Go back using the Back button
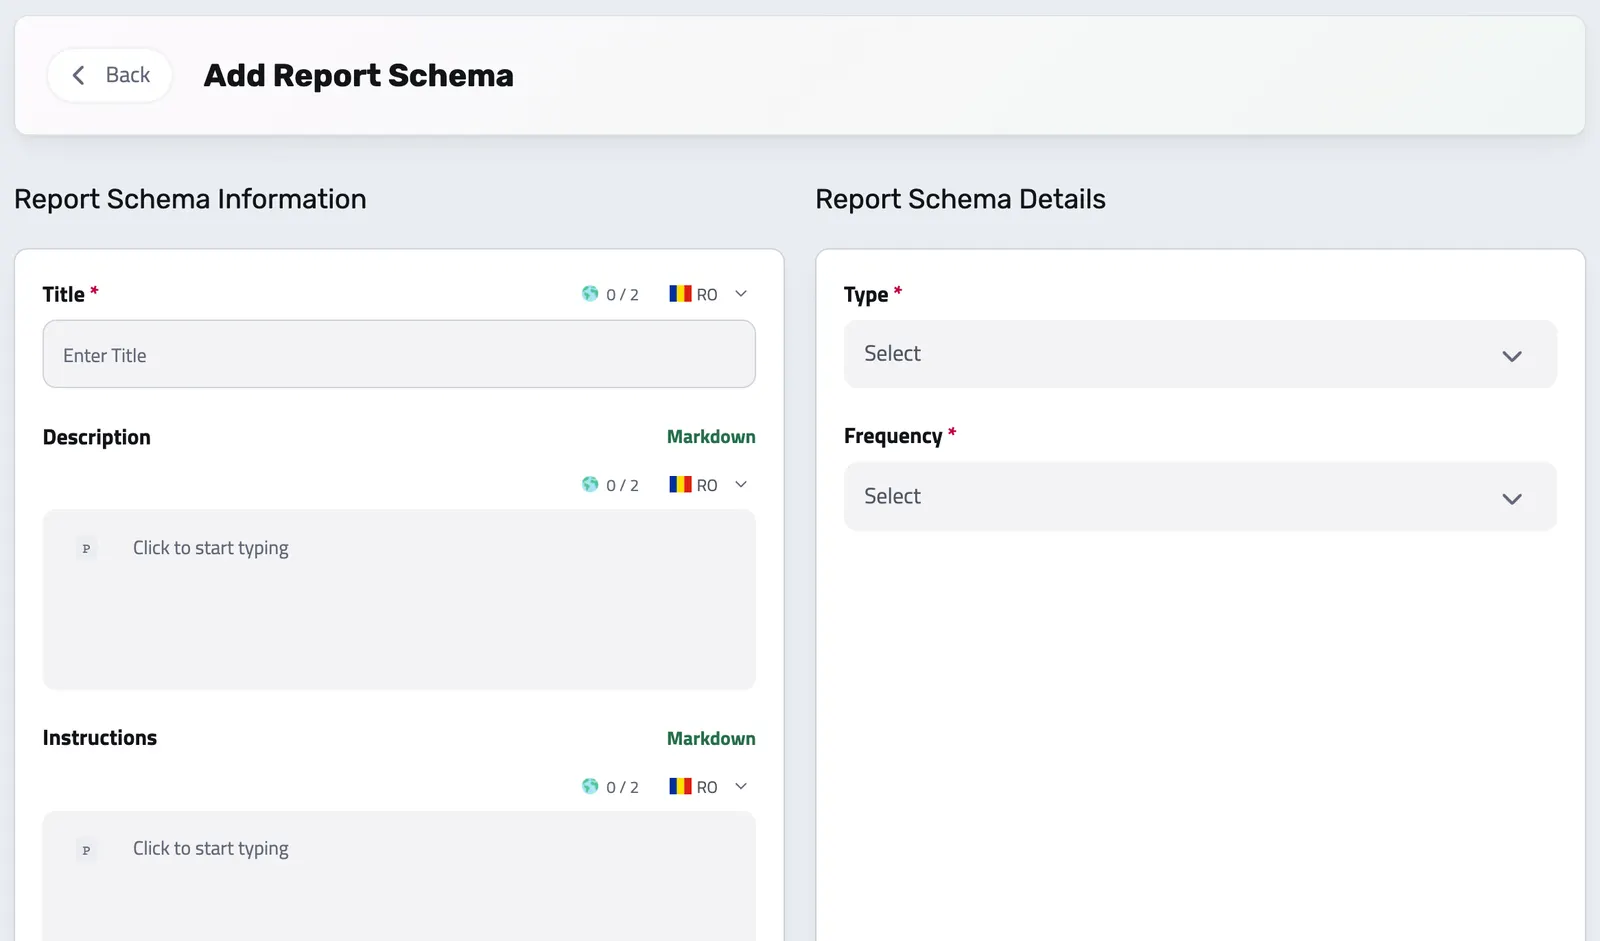Viewport: 1600px width, 941px height. pyautogui.click(x=110, y=75)
